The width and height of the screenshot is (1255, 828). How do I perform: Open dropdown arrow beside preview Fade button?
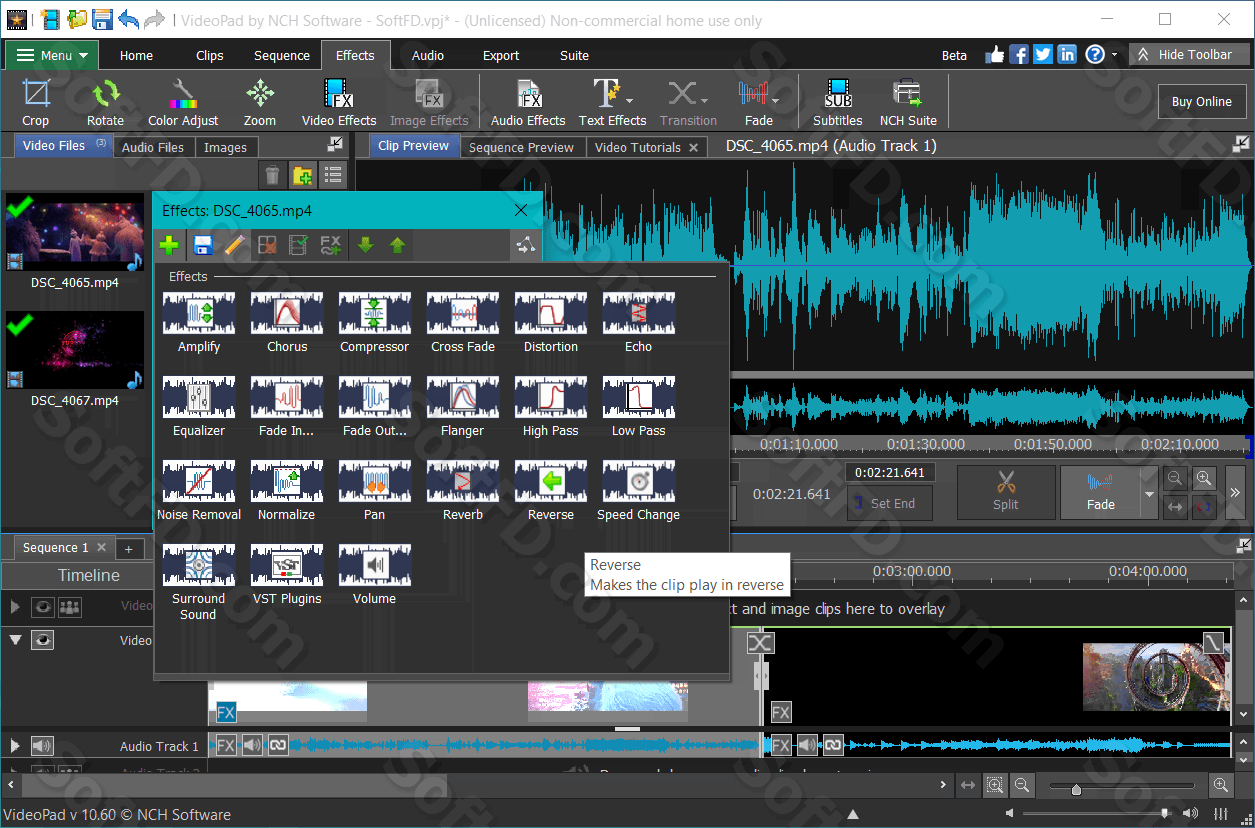[x=1149, y=494]
